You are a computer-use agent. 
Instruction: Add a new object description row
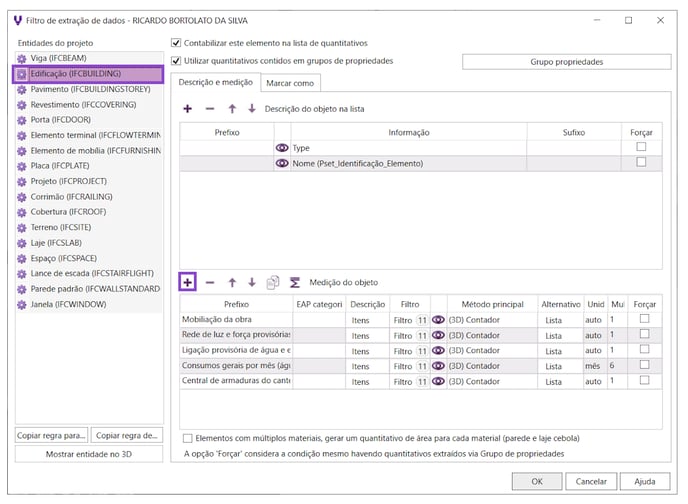[x=187, y=109]
